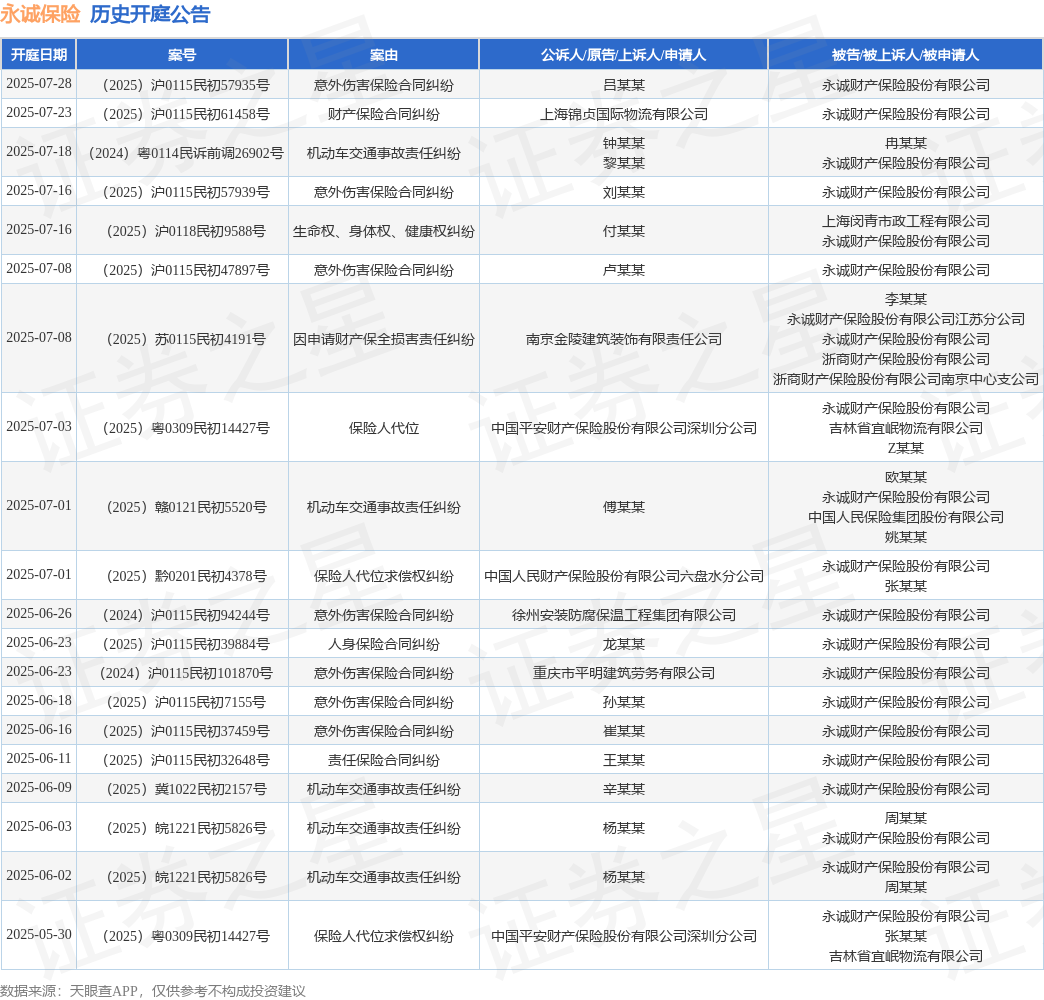Click defendant 冉某某
The height and width of the screenshot is (1000, 1044).
[x=906, y=143]
